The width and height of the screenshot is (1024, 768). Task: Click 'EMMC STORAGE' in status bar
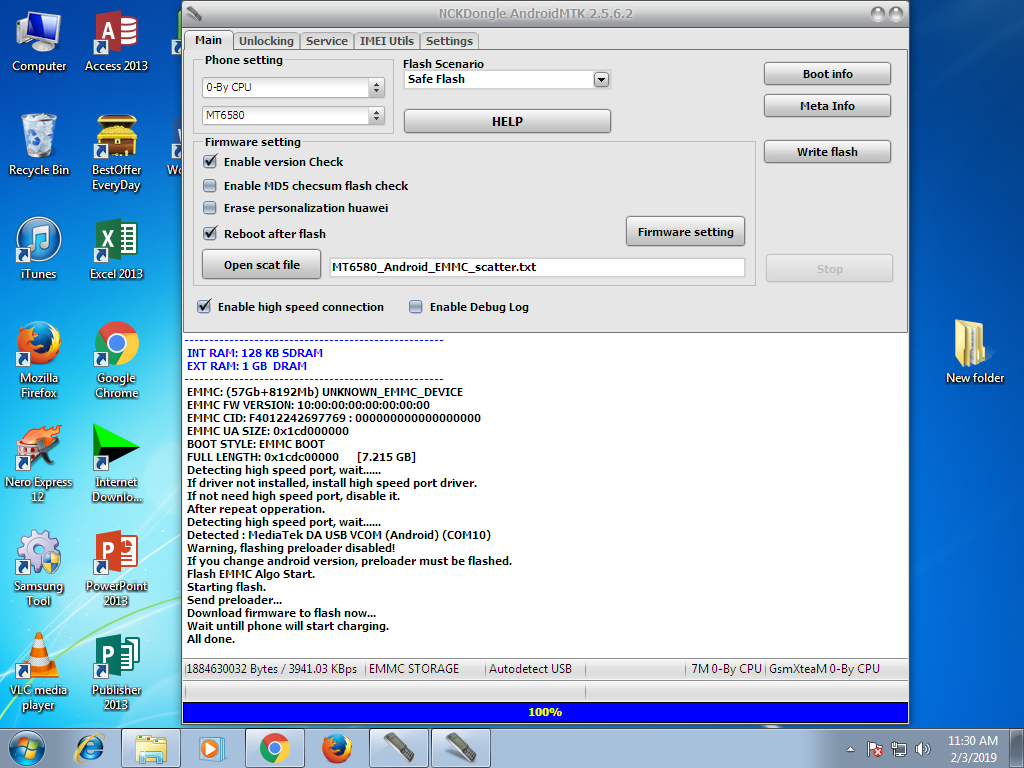(414, 669)
